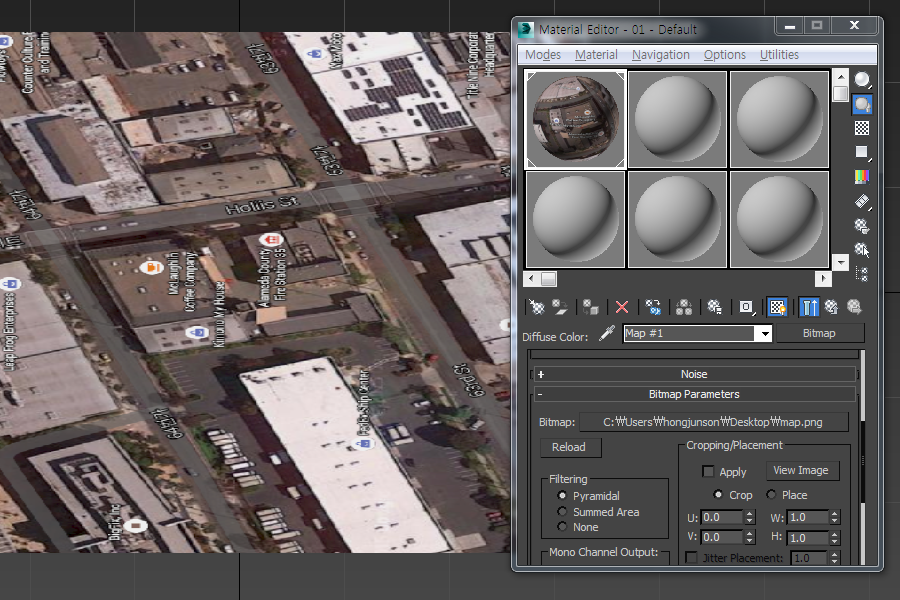This screenshot has height=600, width=900.
Task: Click the Reload button
Action: coord(570,447)
